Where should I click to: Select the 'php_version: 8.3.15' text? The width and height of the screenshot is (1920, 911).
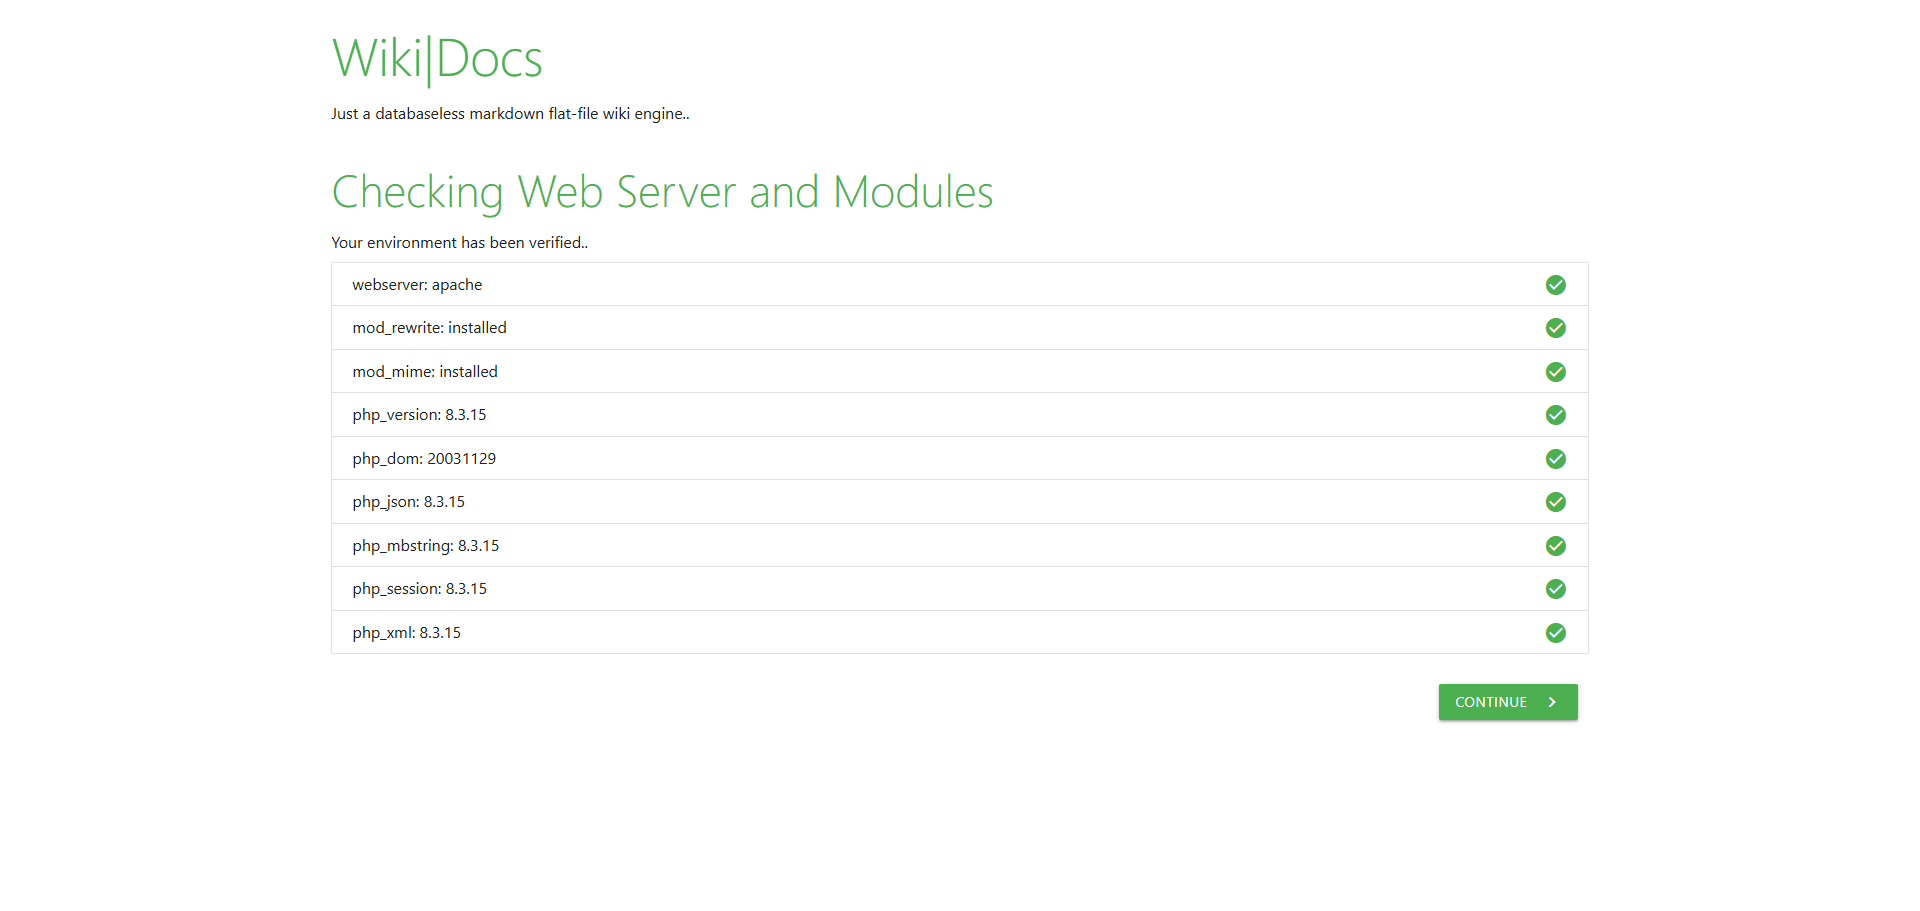coord(419,415)
